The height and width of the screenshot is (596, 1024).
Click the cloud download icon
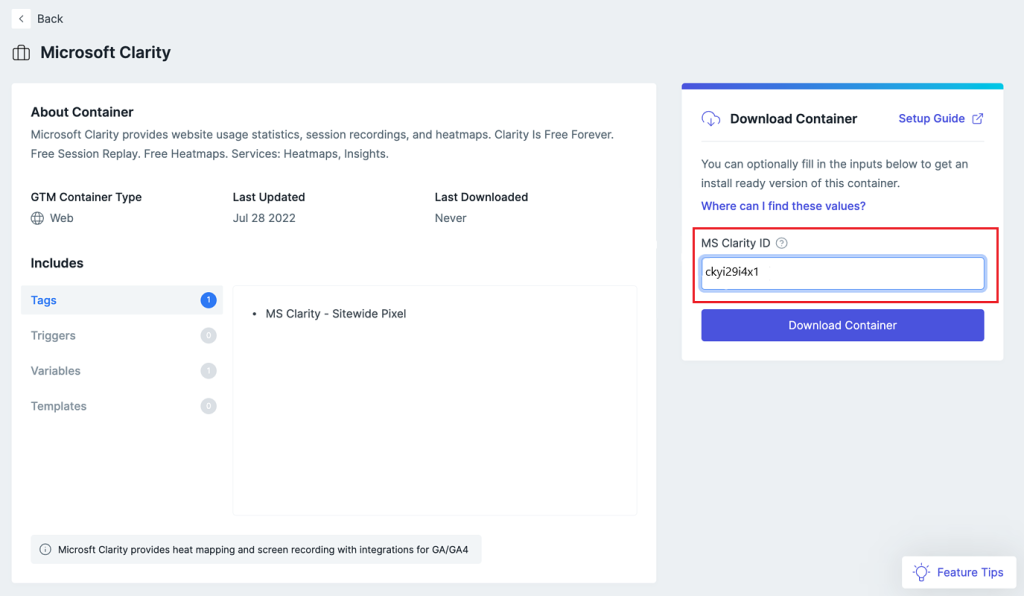(x=711, y=119)
